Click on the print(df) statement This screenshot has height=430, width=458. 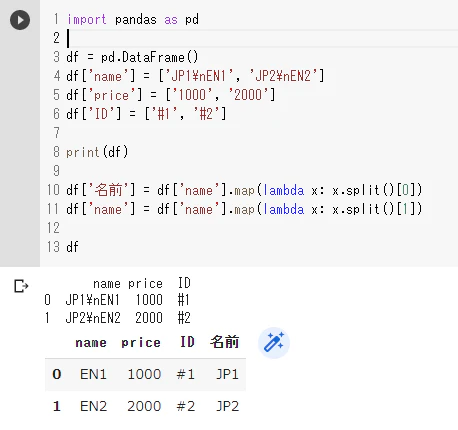tap(97, 152)
